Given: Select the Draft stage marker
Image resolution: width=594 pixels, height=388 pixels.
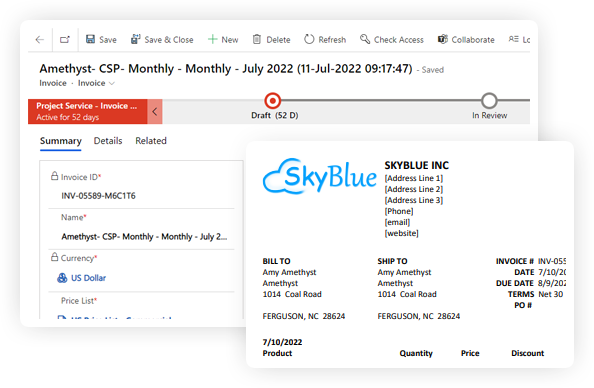Looking at the screenshot, I should tap(273, 101).
